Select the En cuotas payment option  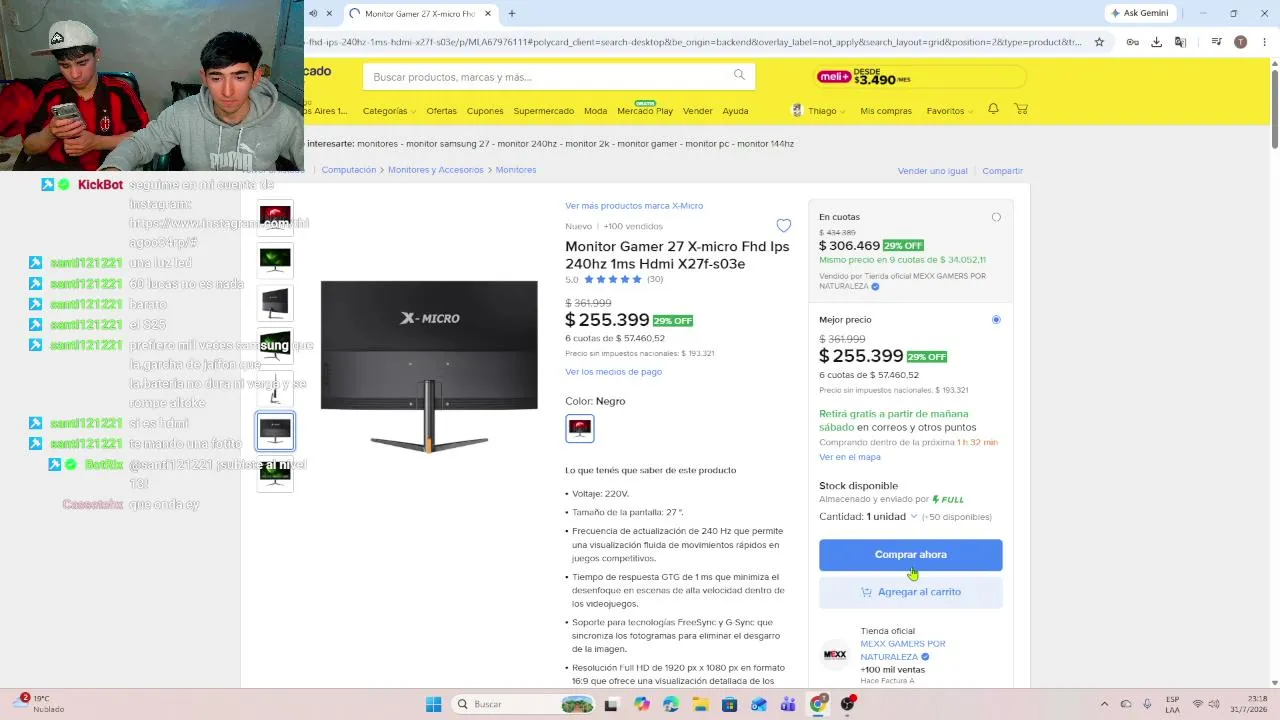(996, 217)
